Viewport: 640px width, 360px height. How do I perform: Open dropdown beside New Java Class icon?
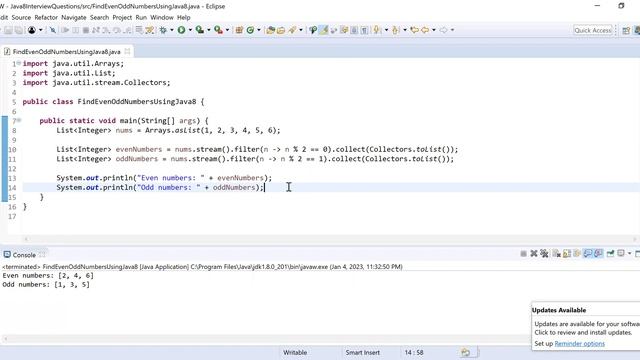click(x=259, y=30)
